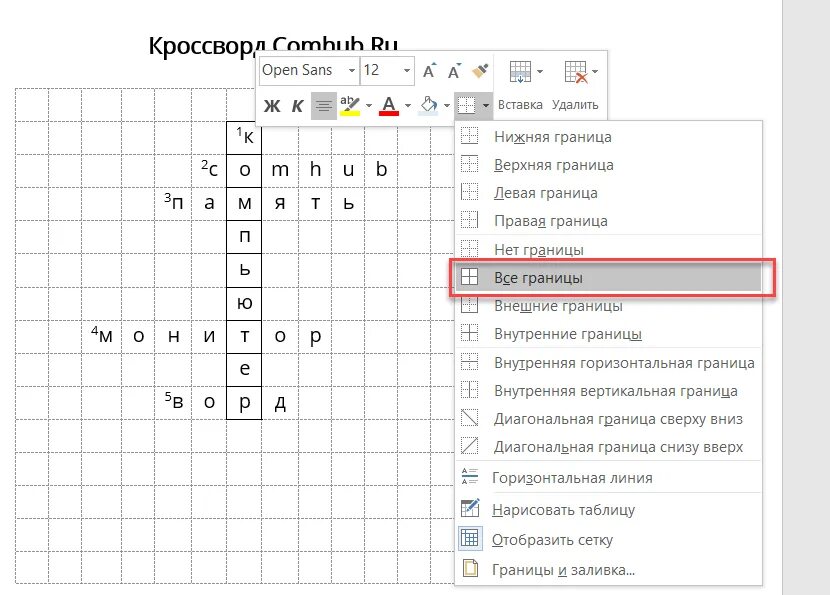Viewport: 830px width, 595px height.
Task: Open the Open Sans font name dropdown
Action: pos(351,70)
